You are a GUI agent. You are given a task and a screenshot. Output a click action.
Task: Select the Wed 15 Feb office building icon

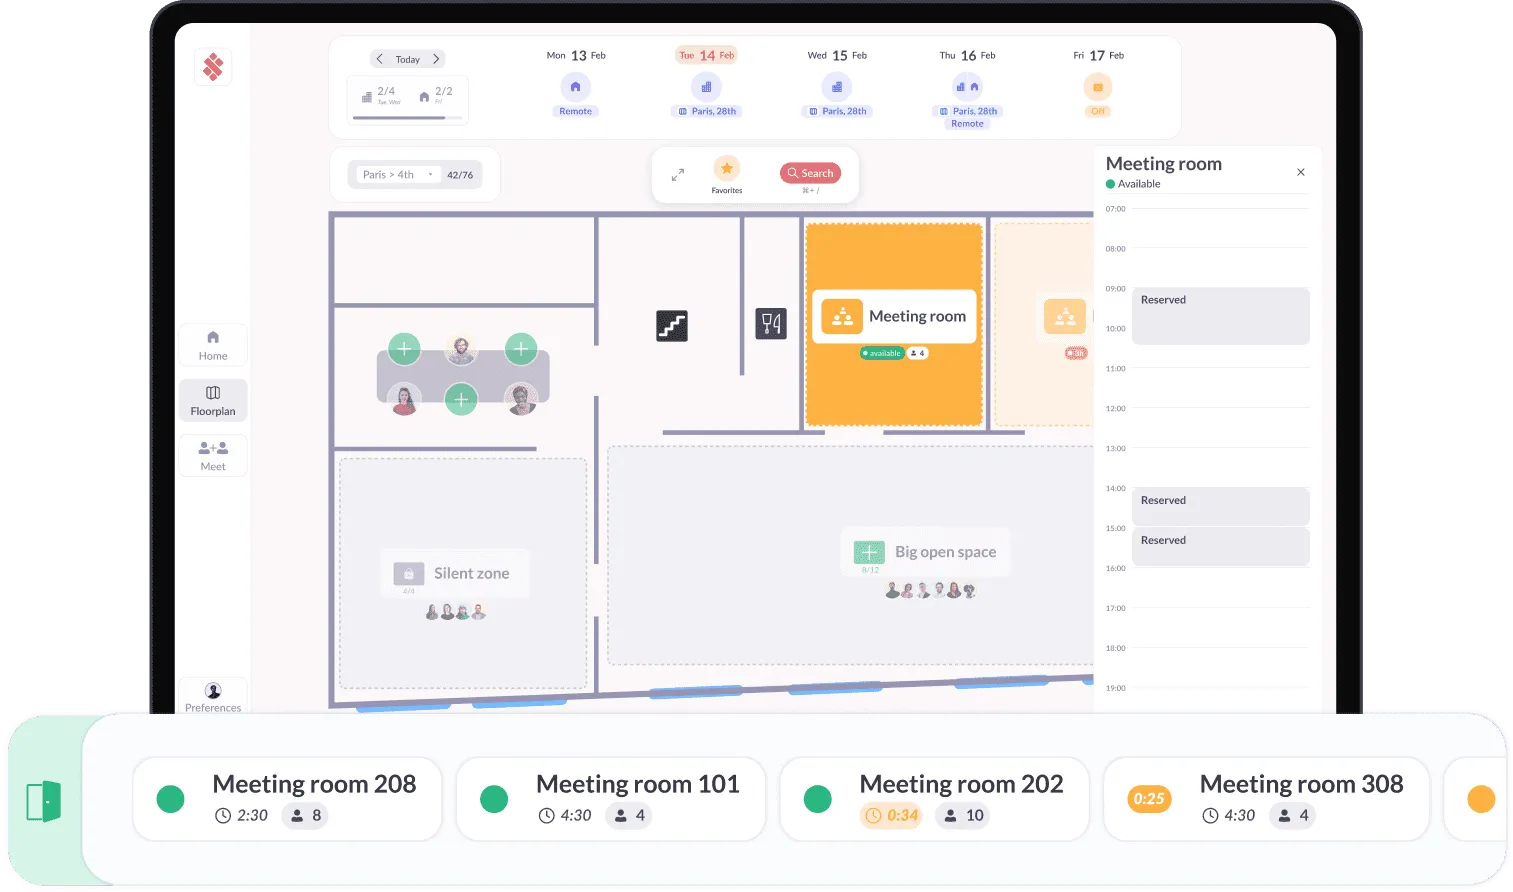click(837, 87)
